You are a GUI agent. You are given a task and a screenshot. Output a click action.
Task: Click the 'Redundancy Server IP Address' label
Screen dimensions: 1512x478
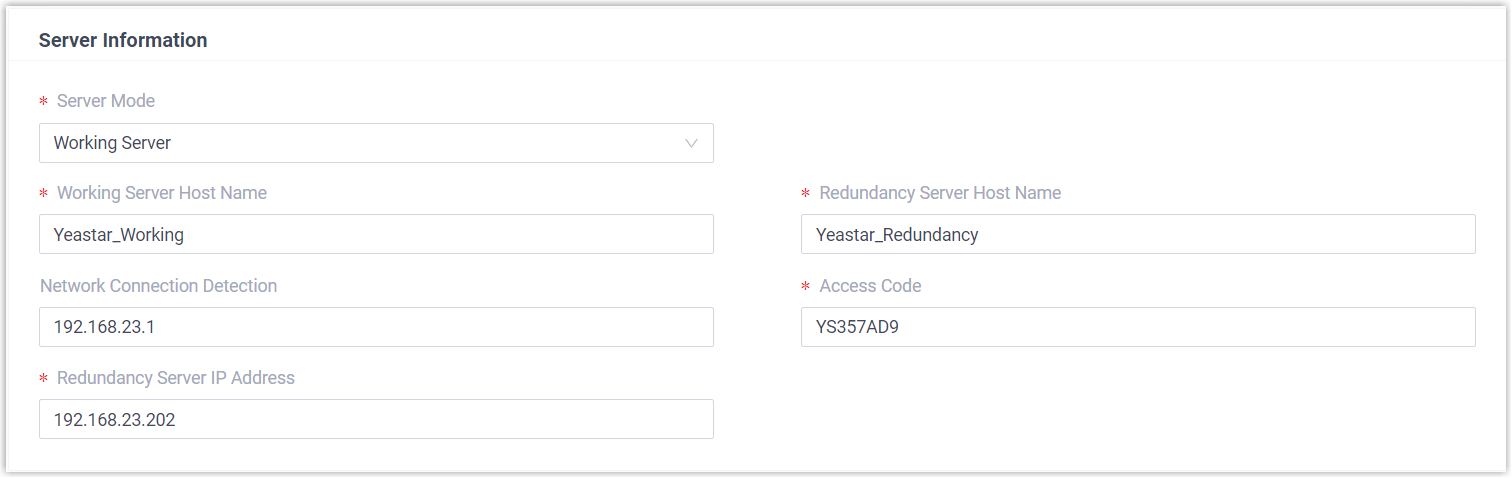[x=176, y=378]
